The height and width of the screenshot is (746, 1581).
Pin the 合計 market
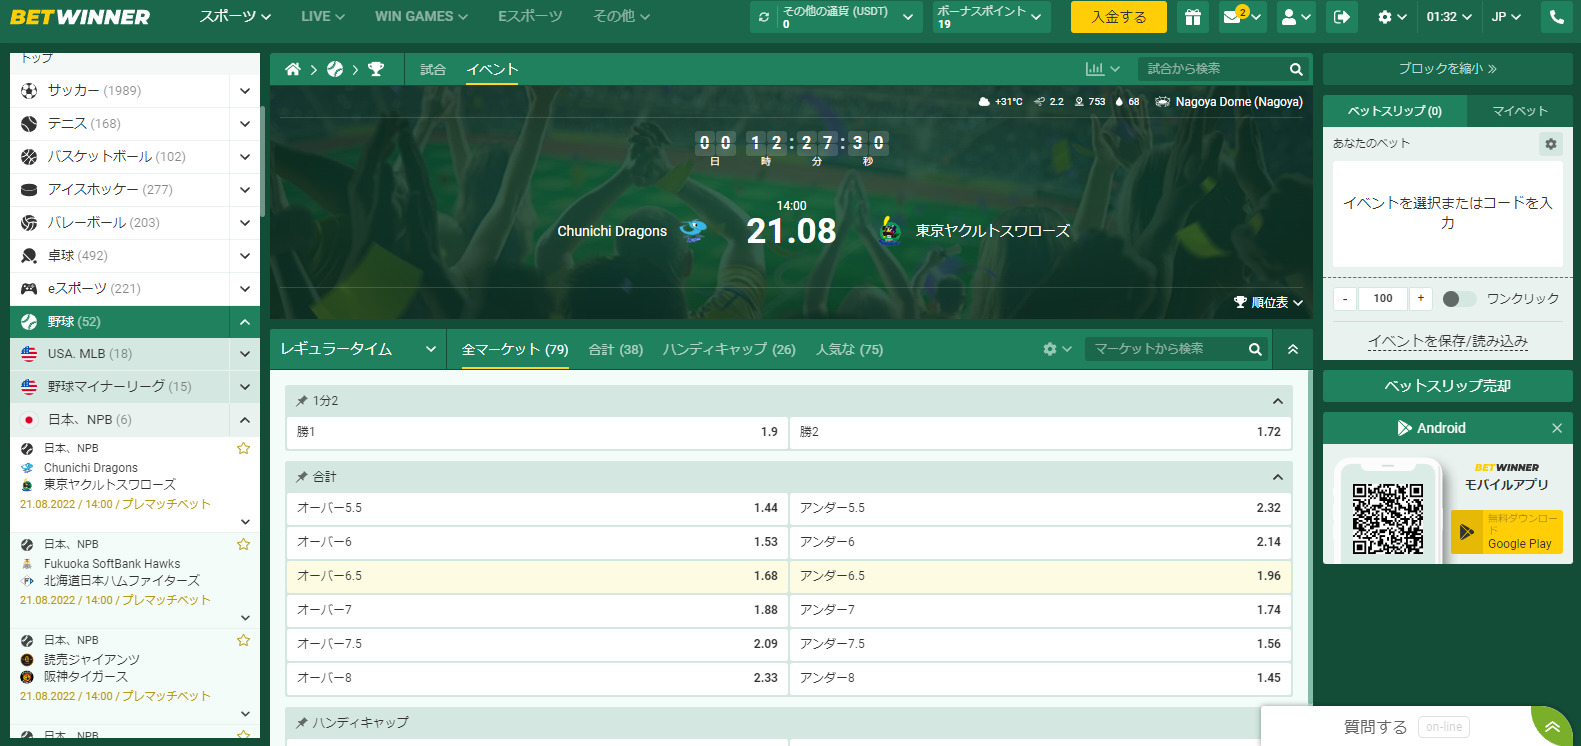click(x=301, y=477)
